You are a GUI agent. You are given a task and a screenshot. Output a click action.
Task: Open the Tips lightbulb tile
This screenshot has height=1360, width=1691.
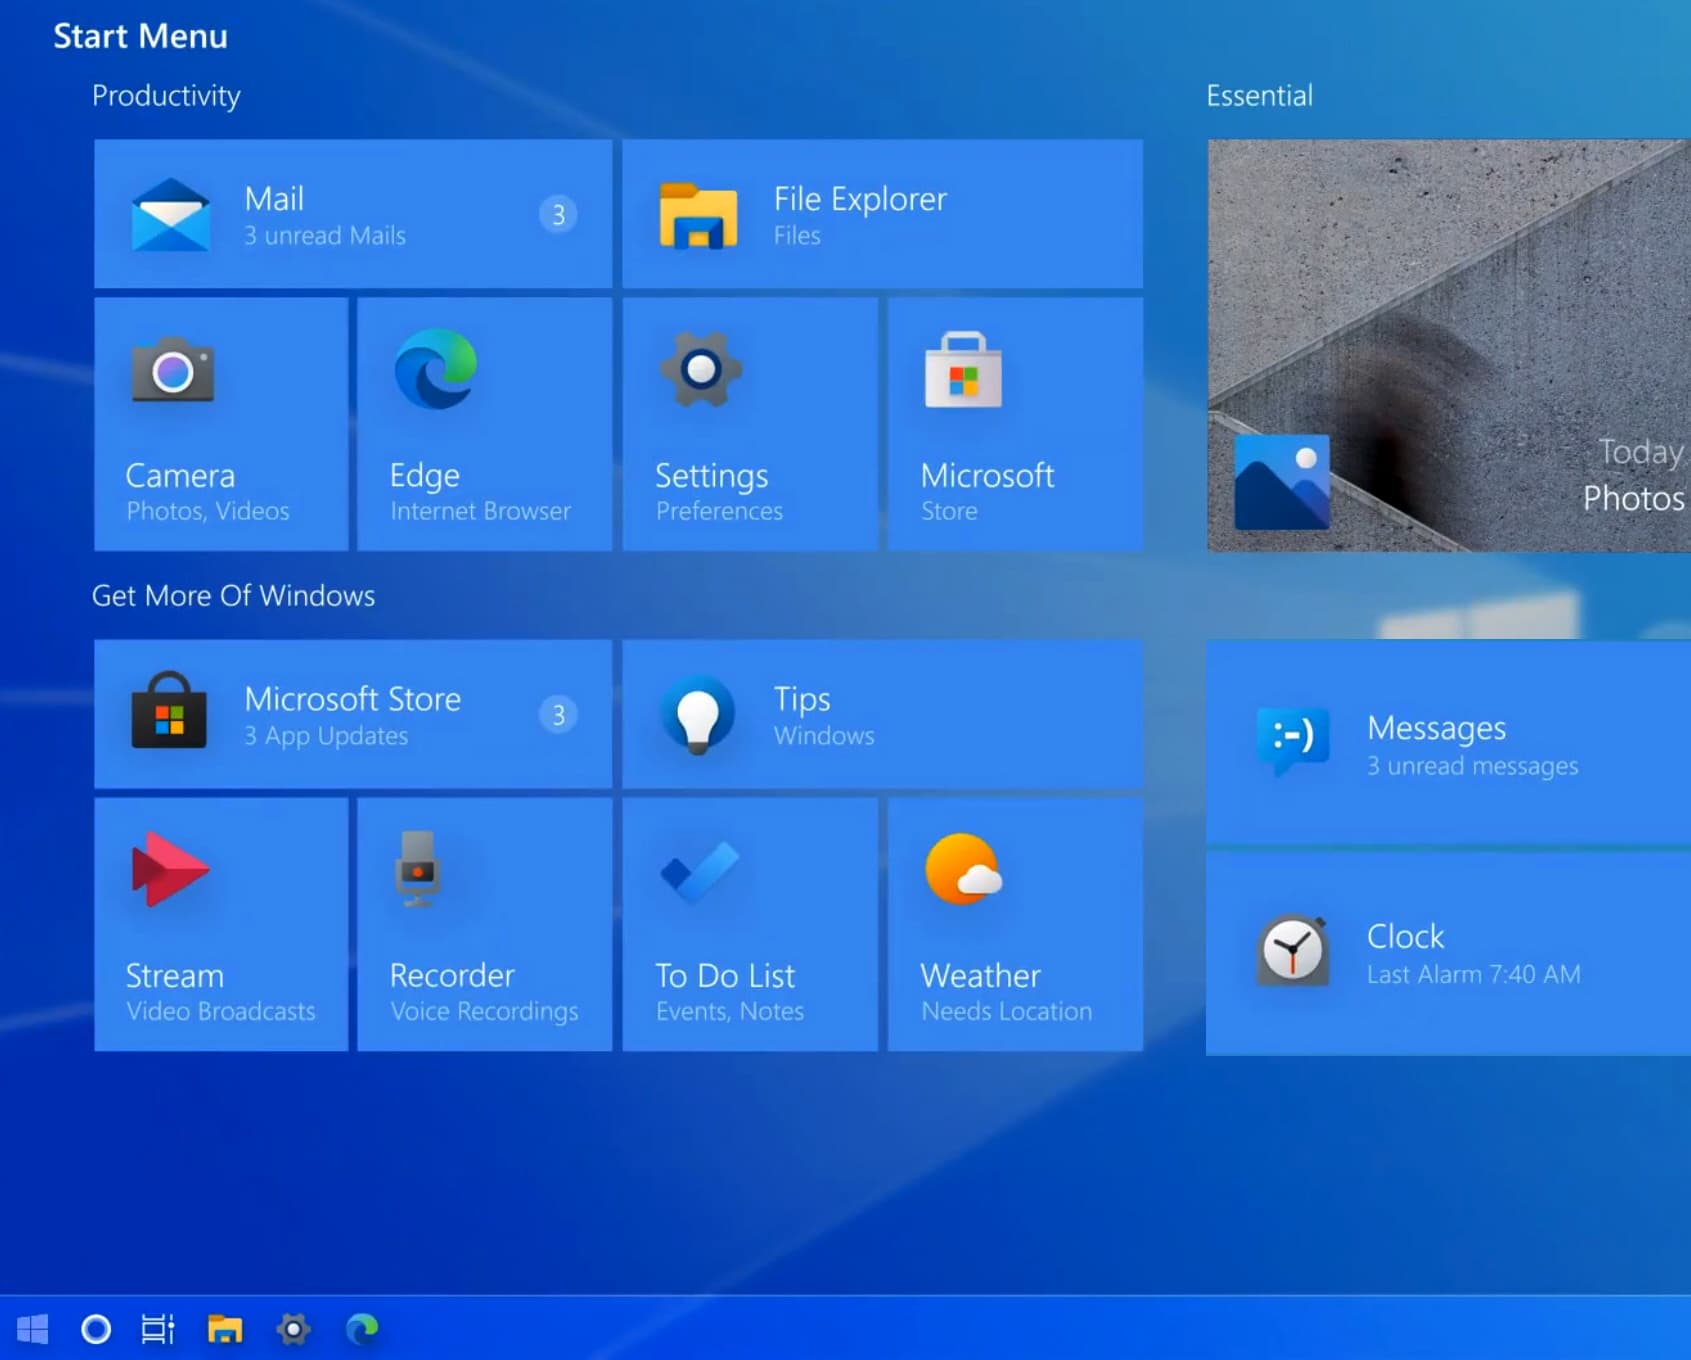click(x=881, y=714)
